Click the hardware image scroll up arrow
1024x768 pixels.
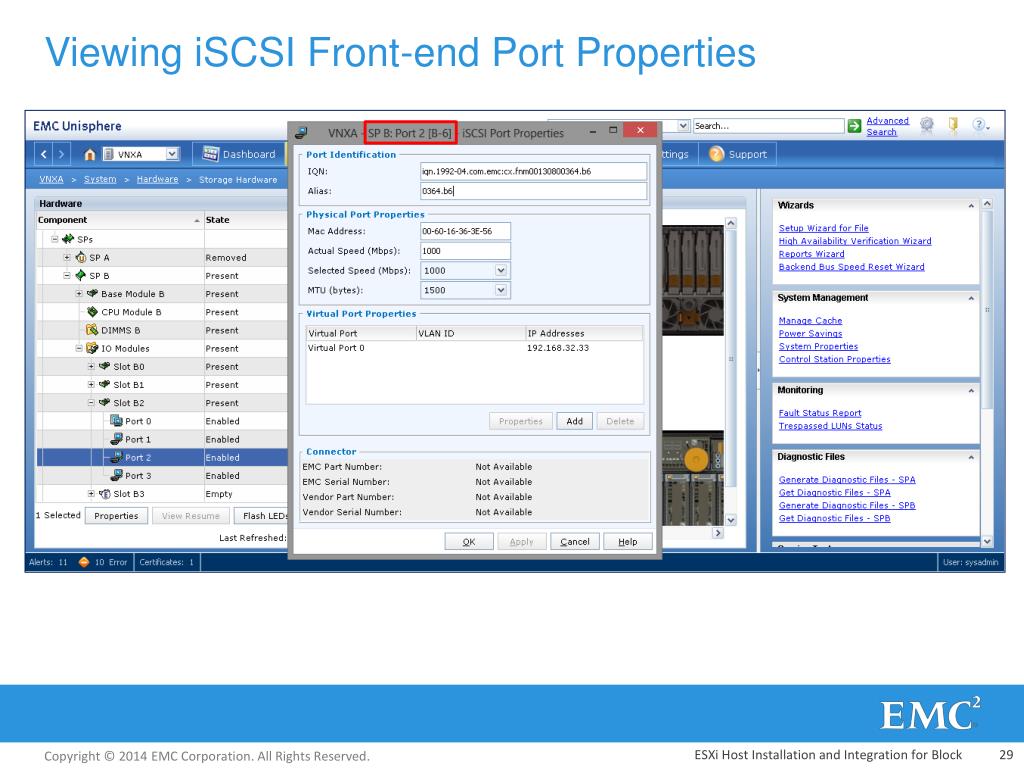731,223
